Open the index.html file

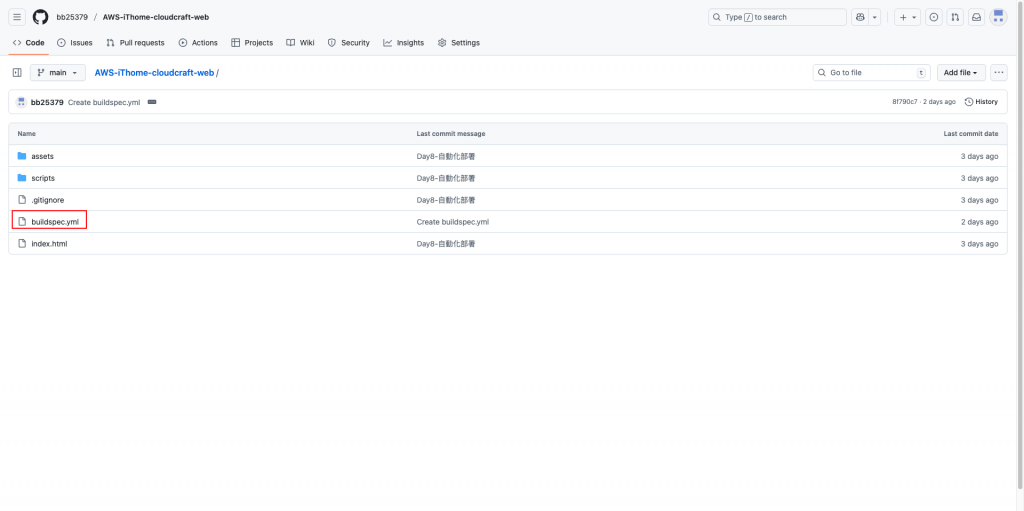pos(49,244)
